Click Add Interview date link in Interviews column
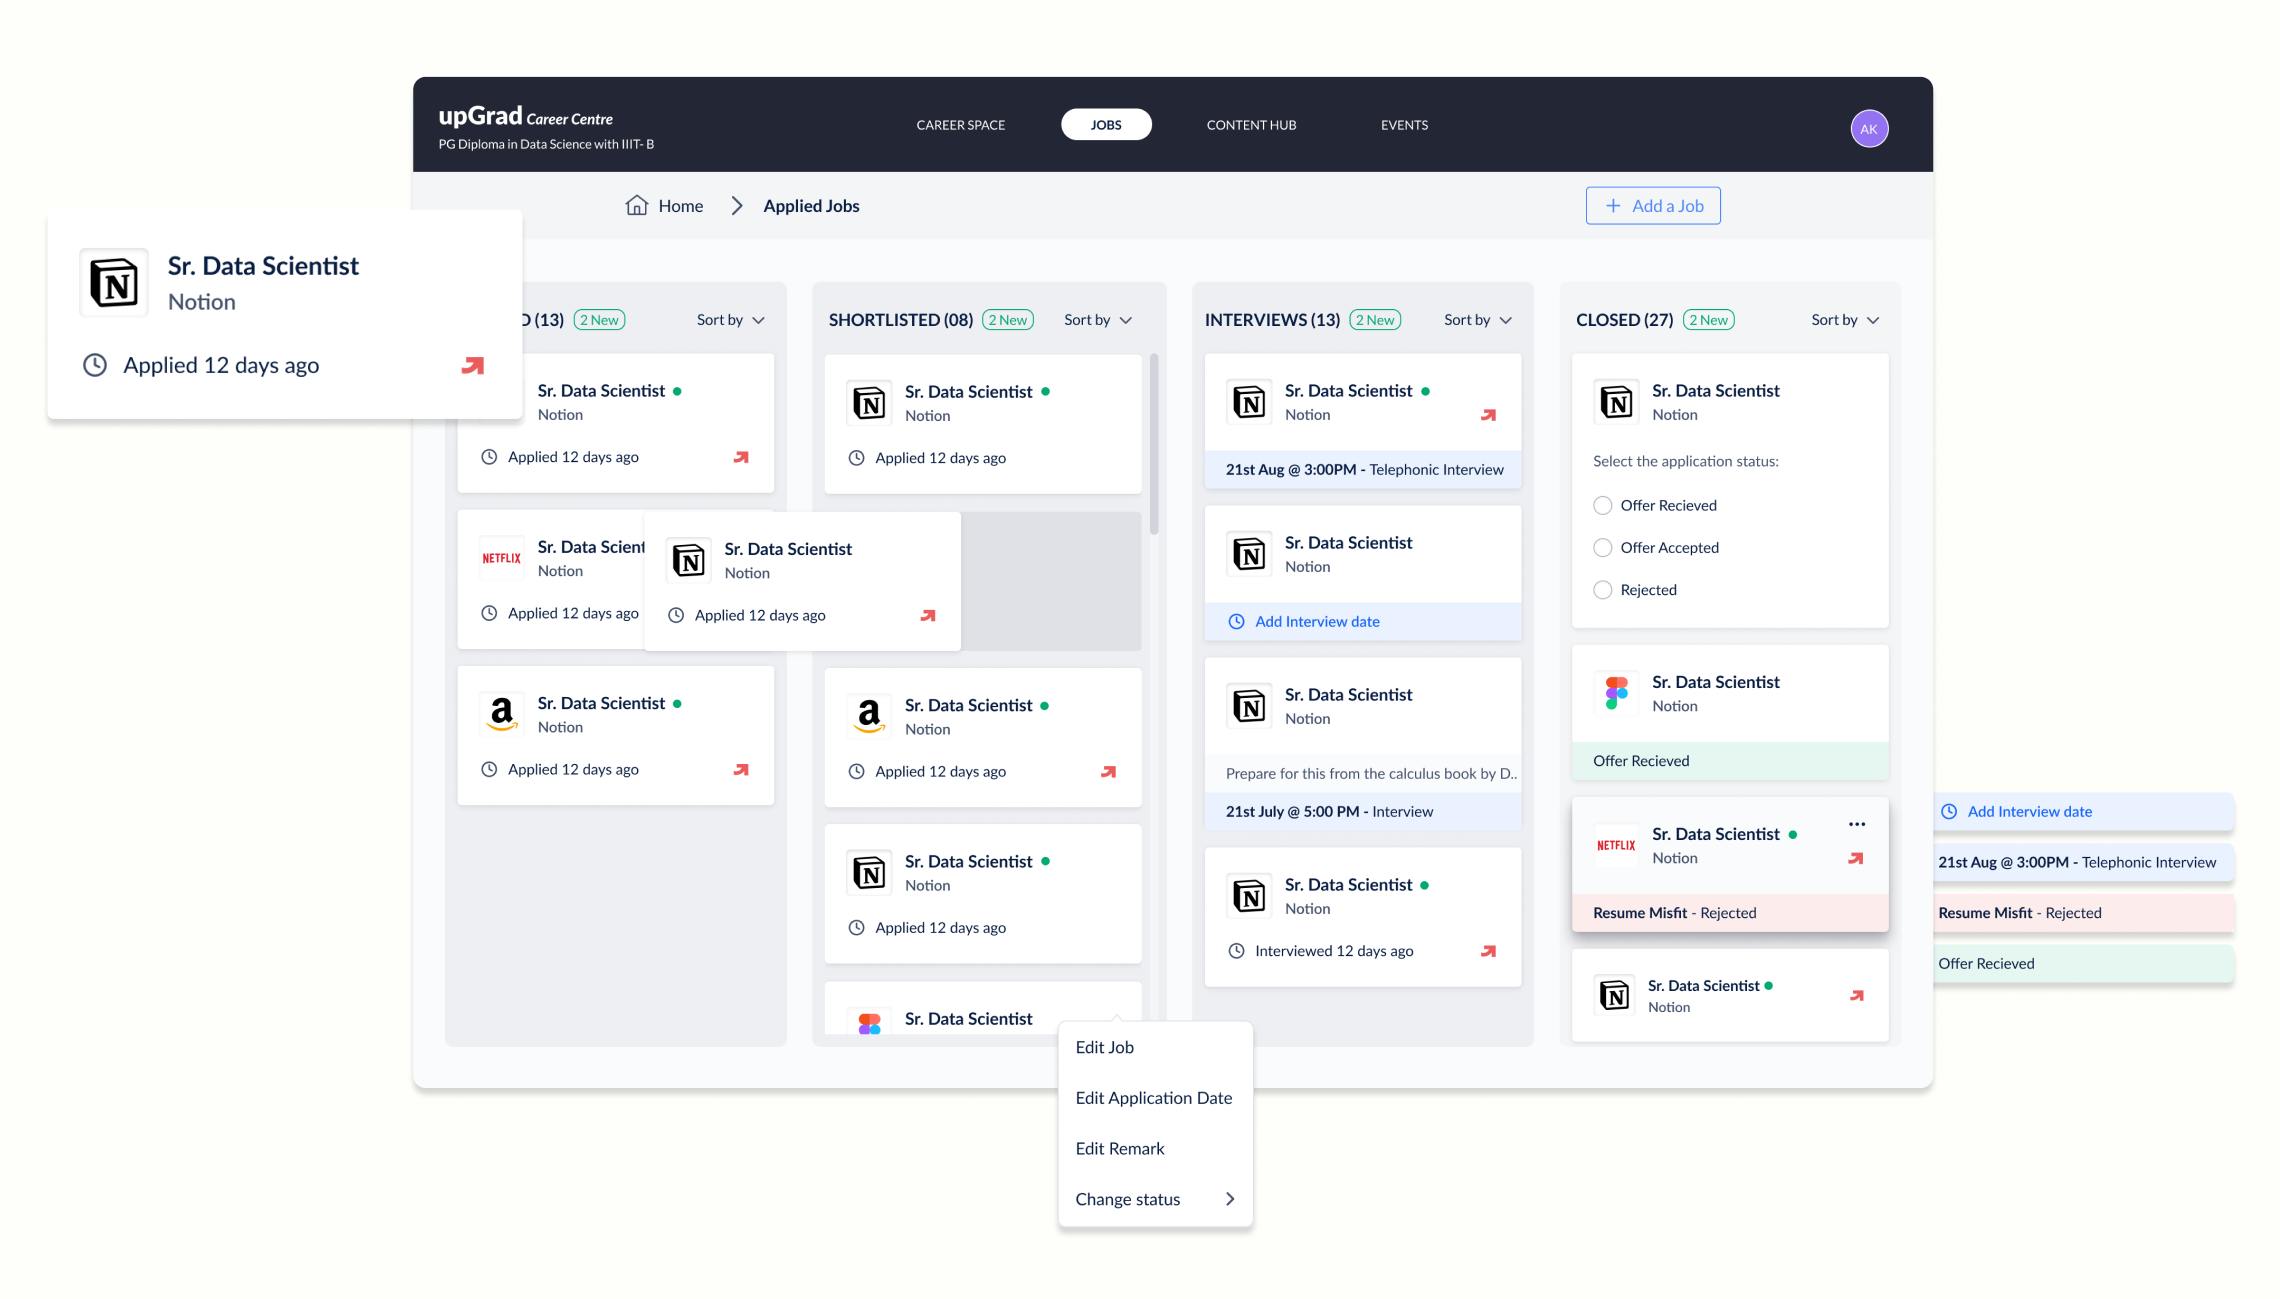 (1316, 621)
